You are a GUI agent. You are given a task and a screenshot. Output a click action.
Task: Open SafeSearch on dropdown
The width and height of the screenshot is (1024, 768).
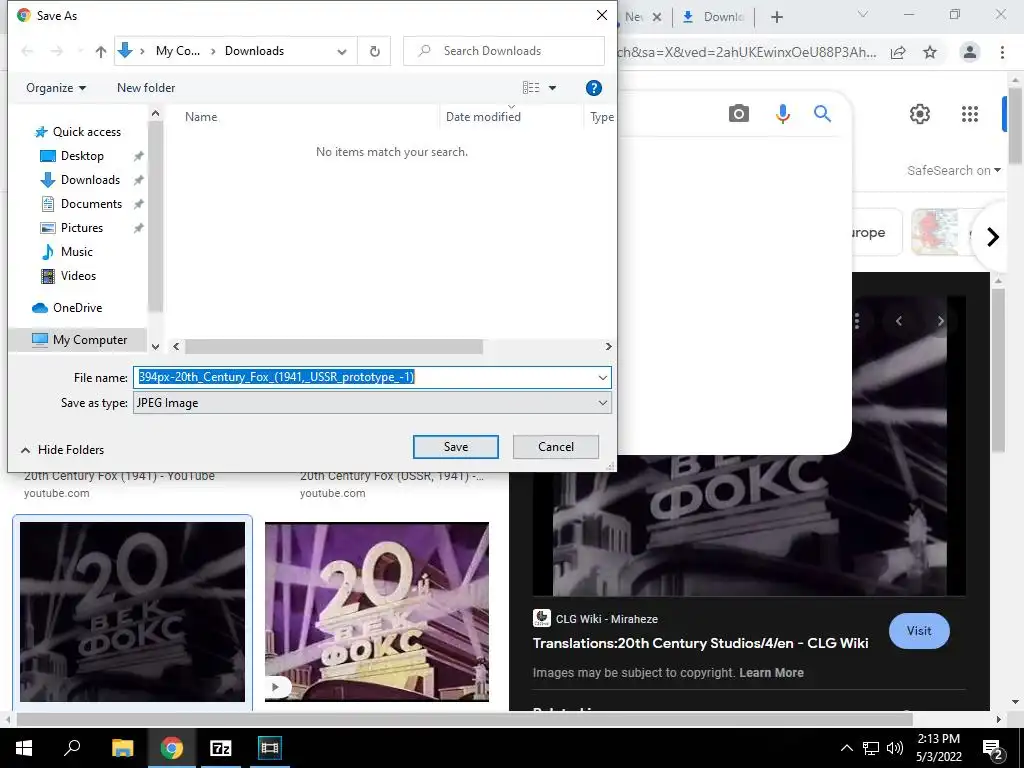pos(953,170)
